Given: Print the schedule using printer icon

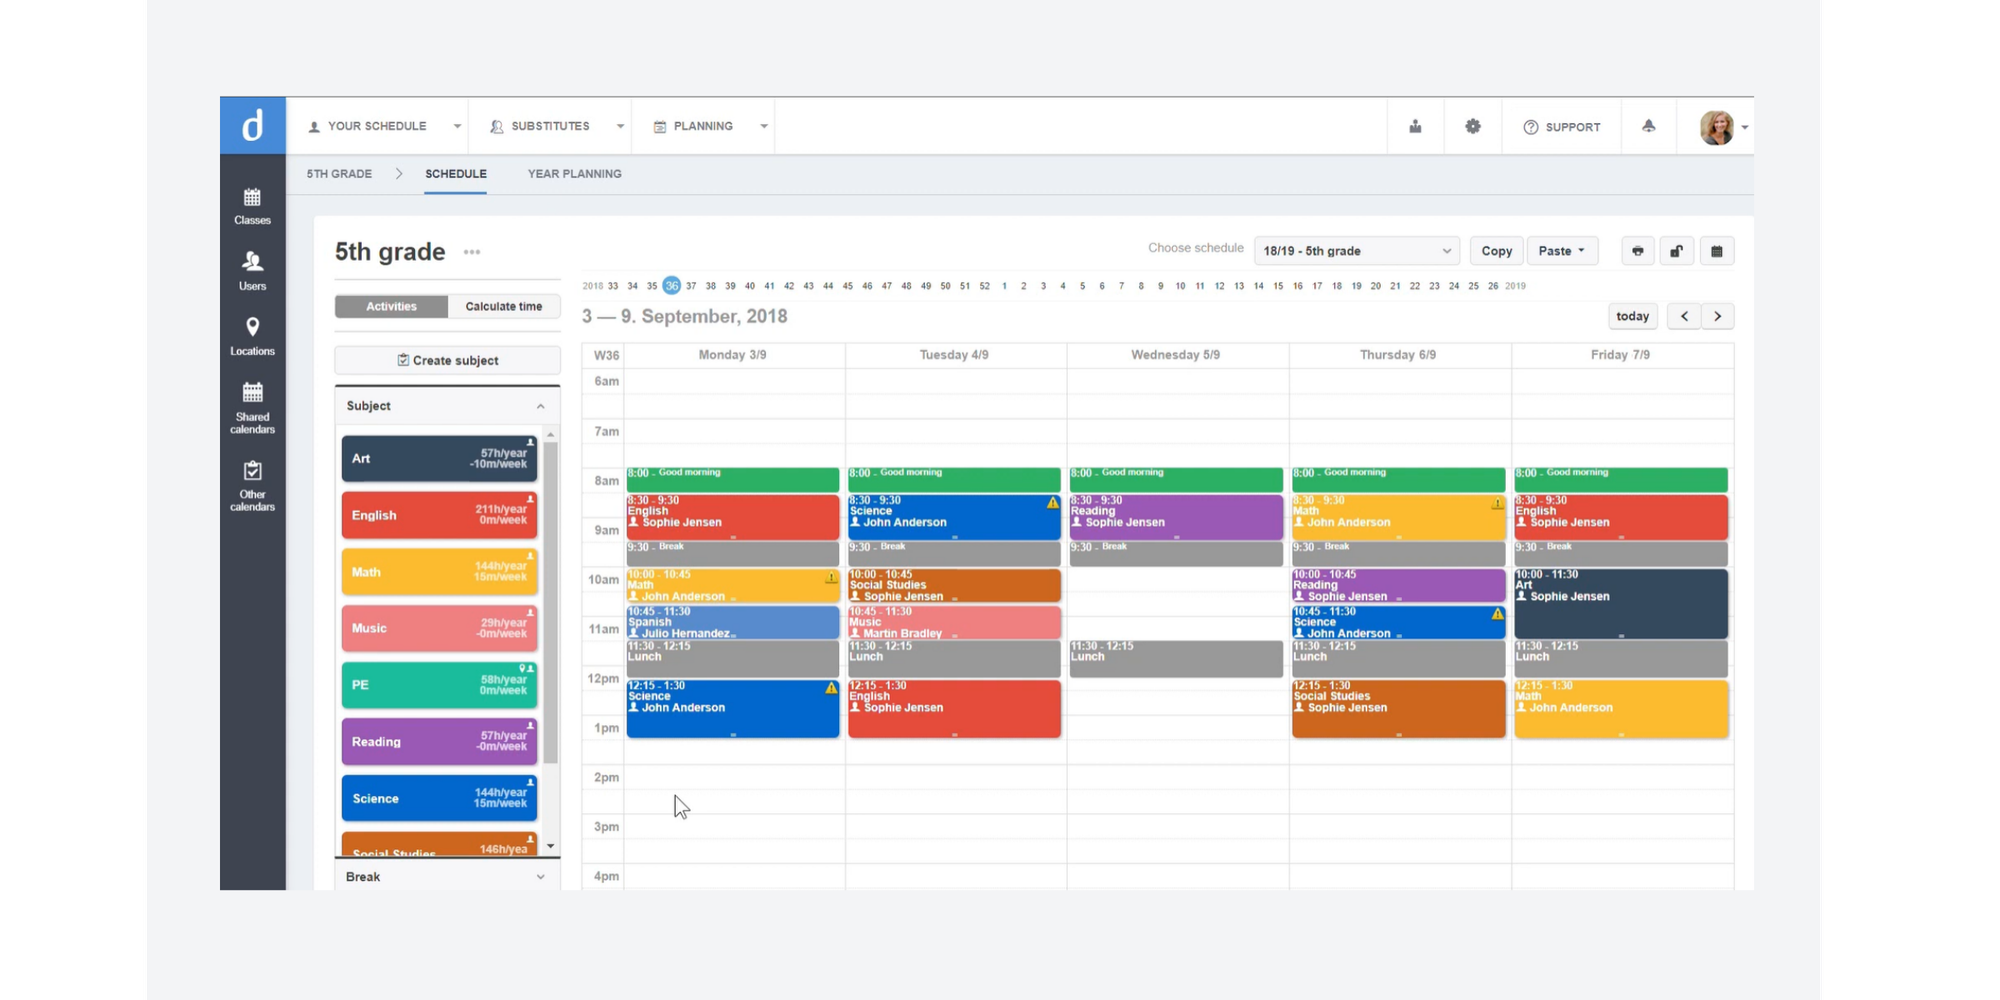Looking at the screenshot, I should pos(1637,251).
